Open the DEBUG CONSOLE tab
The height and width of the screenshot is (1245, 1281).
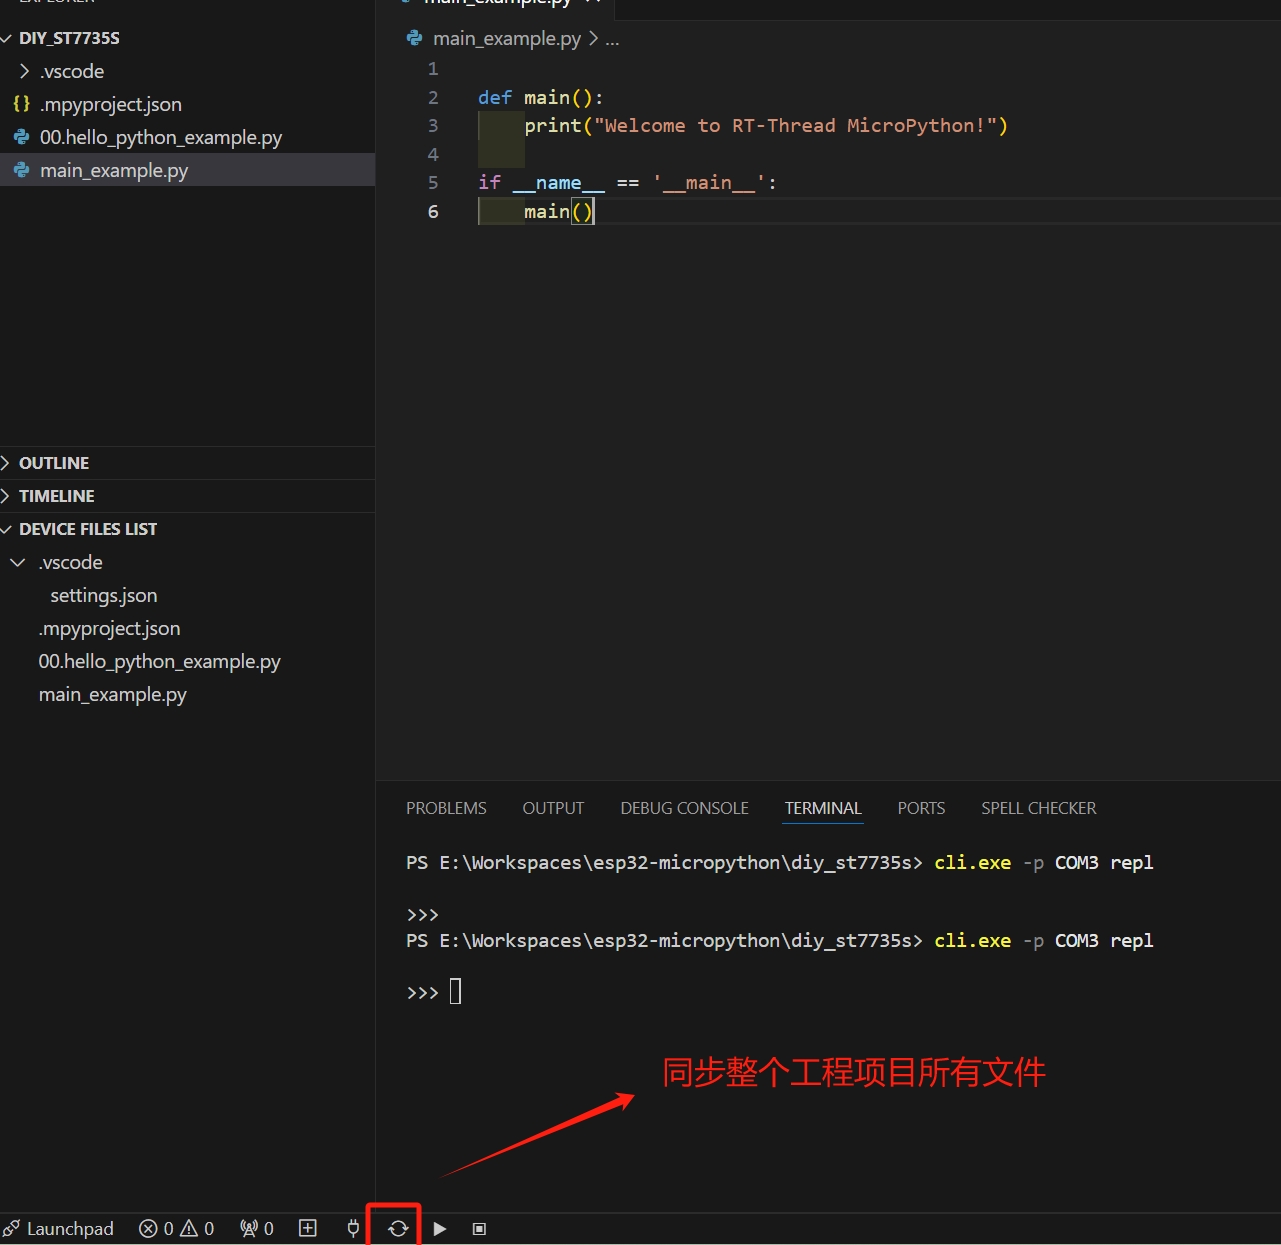[684, 808]
